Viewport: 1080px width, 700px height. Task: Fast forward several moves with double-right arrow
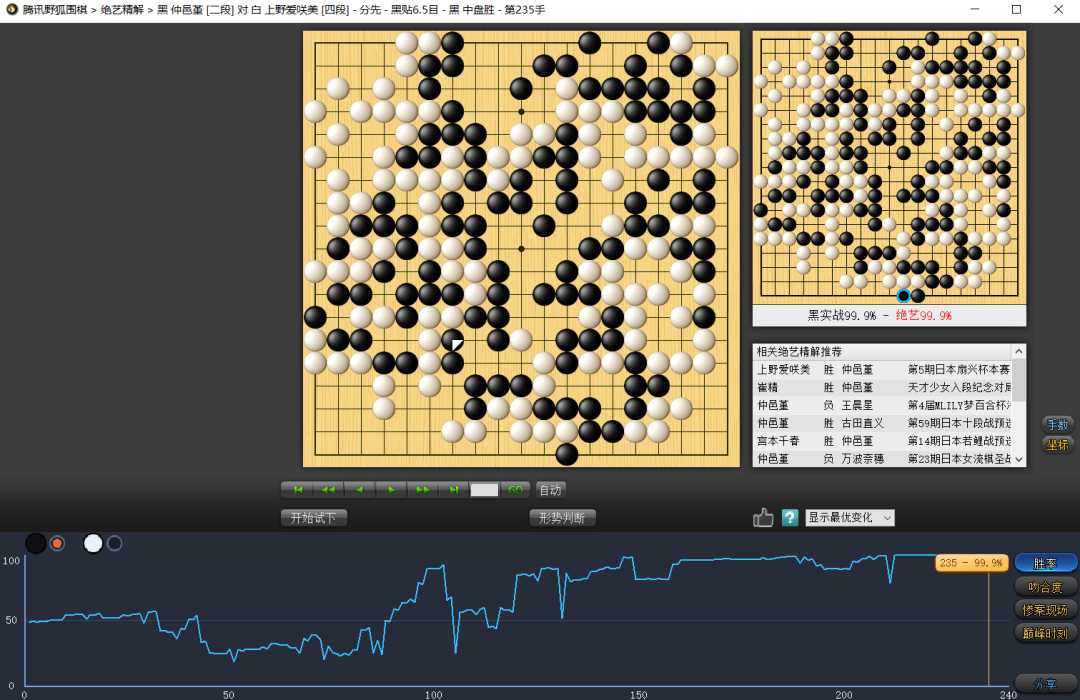(x=422, y=490)
